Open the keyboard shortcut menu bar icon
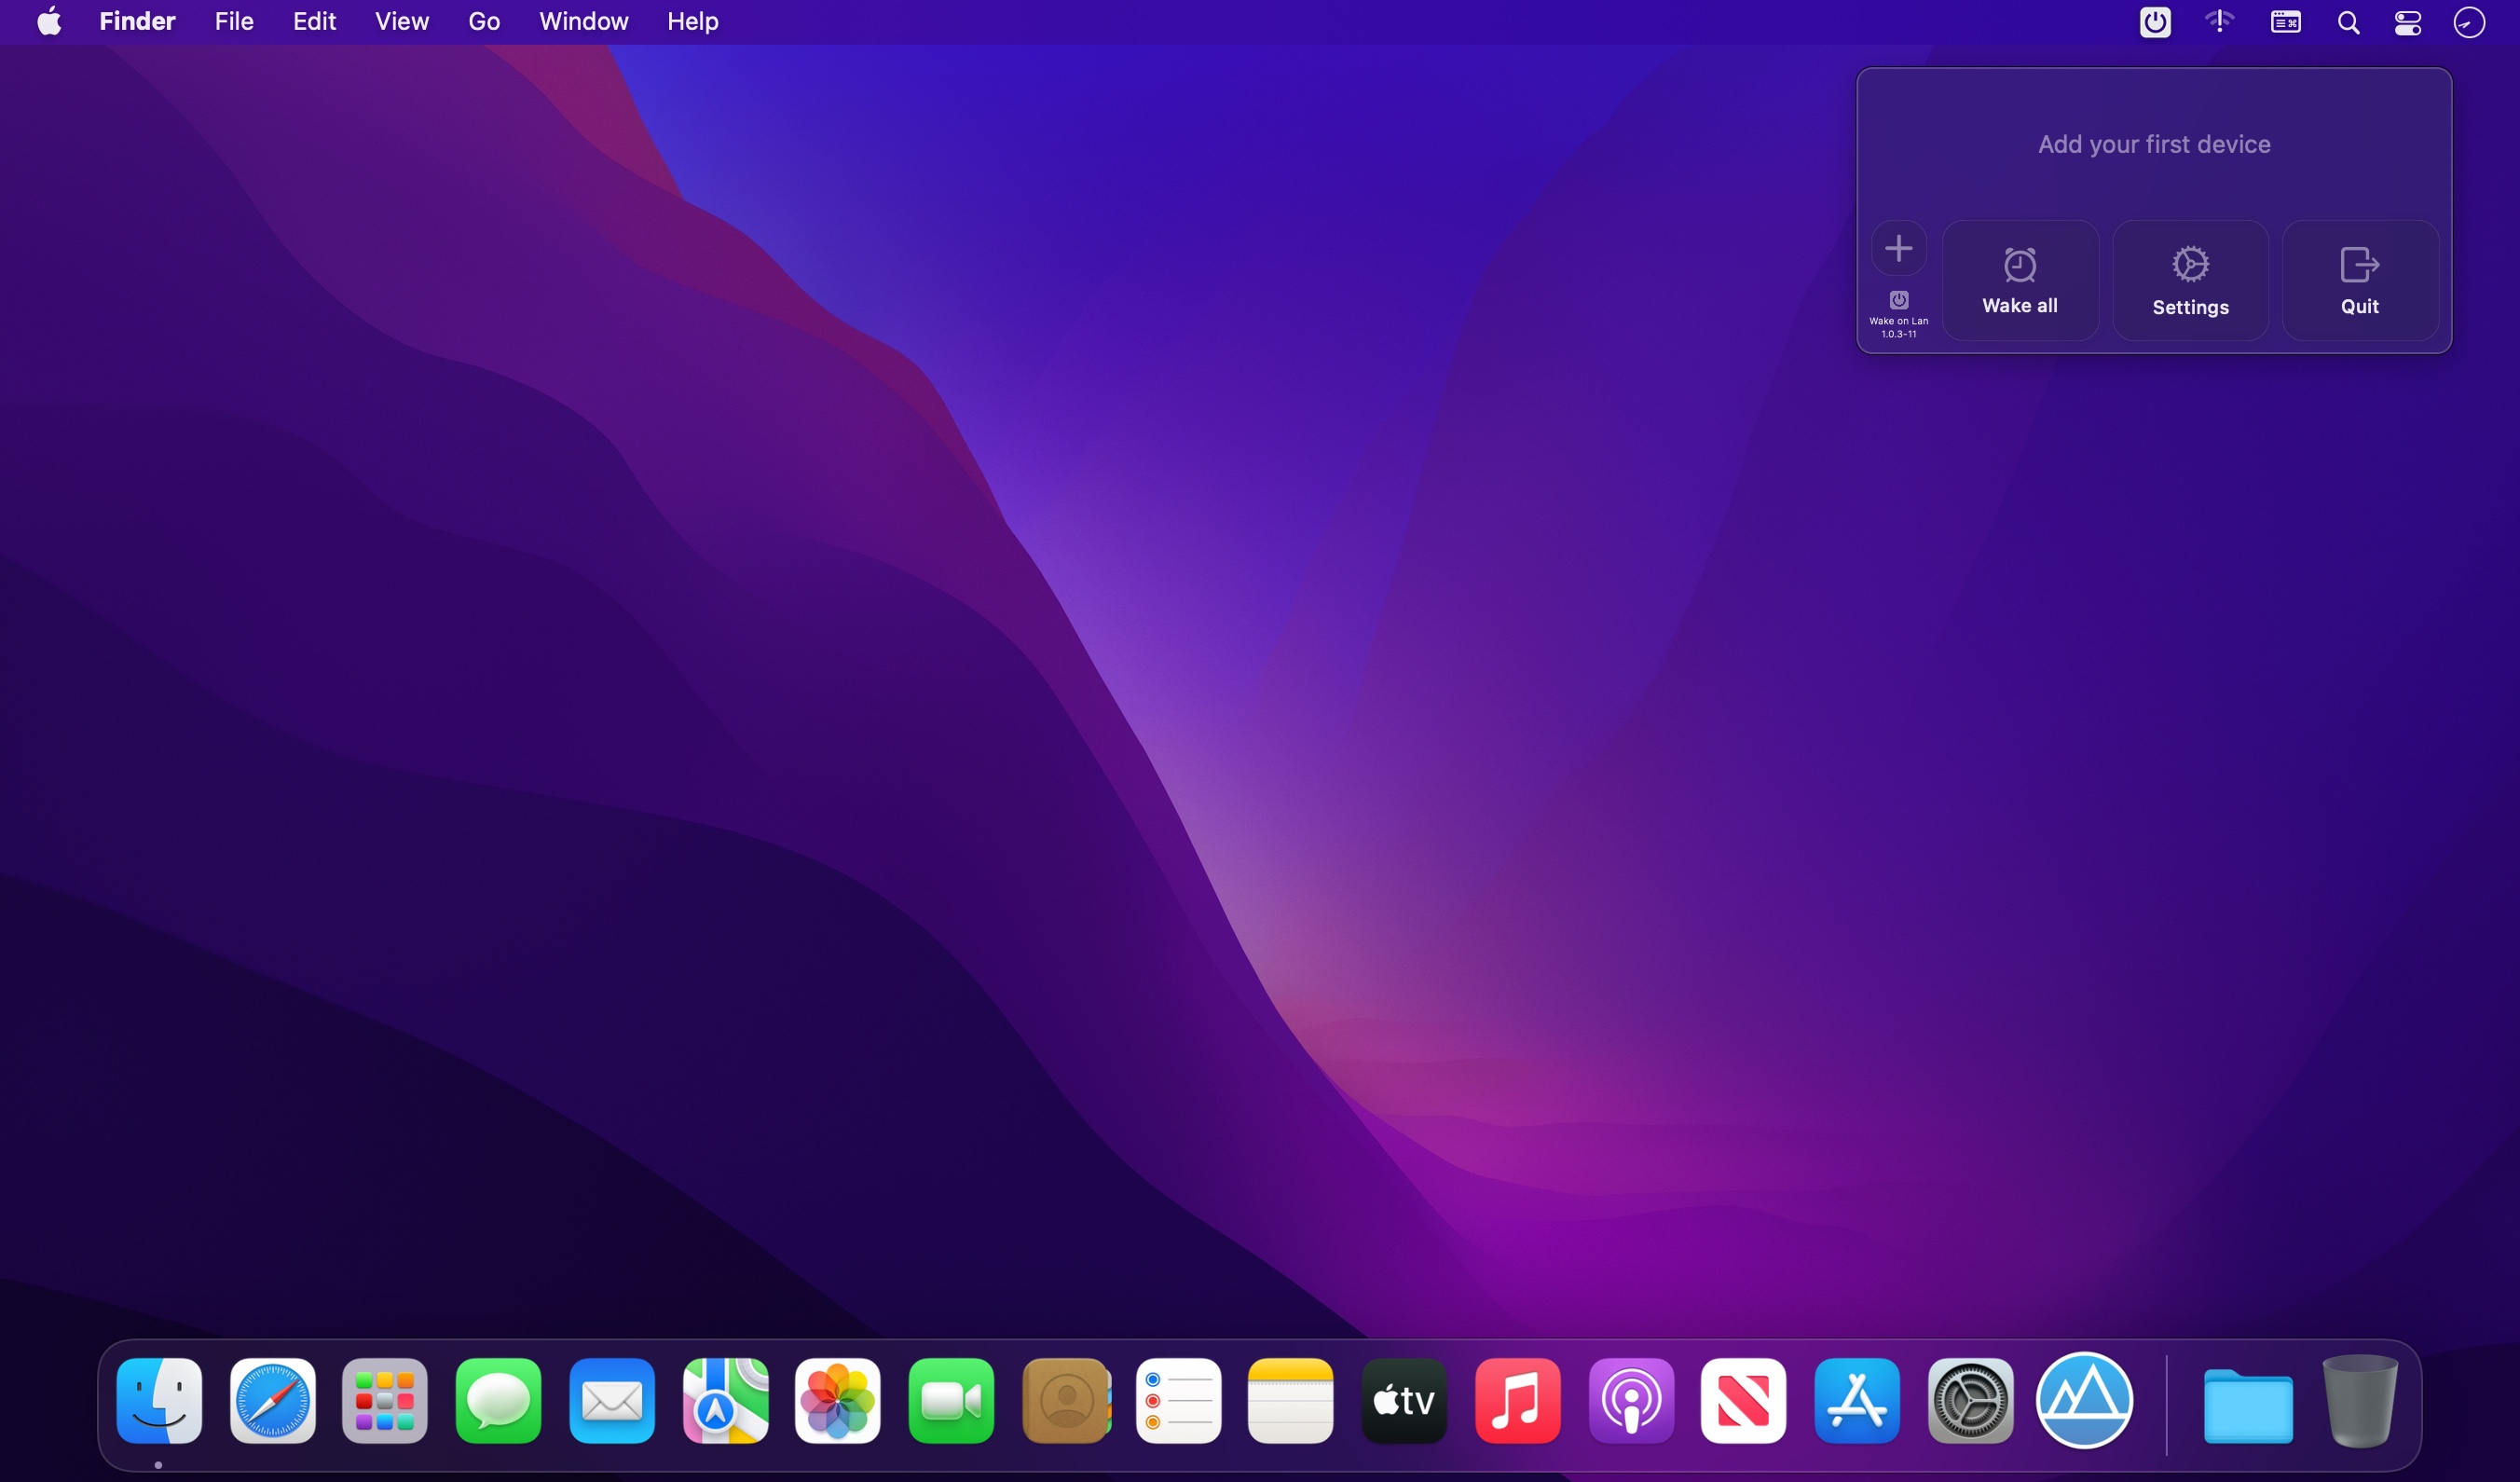 pos(2285,22)
